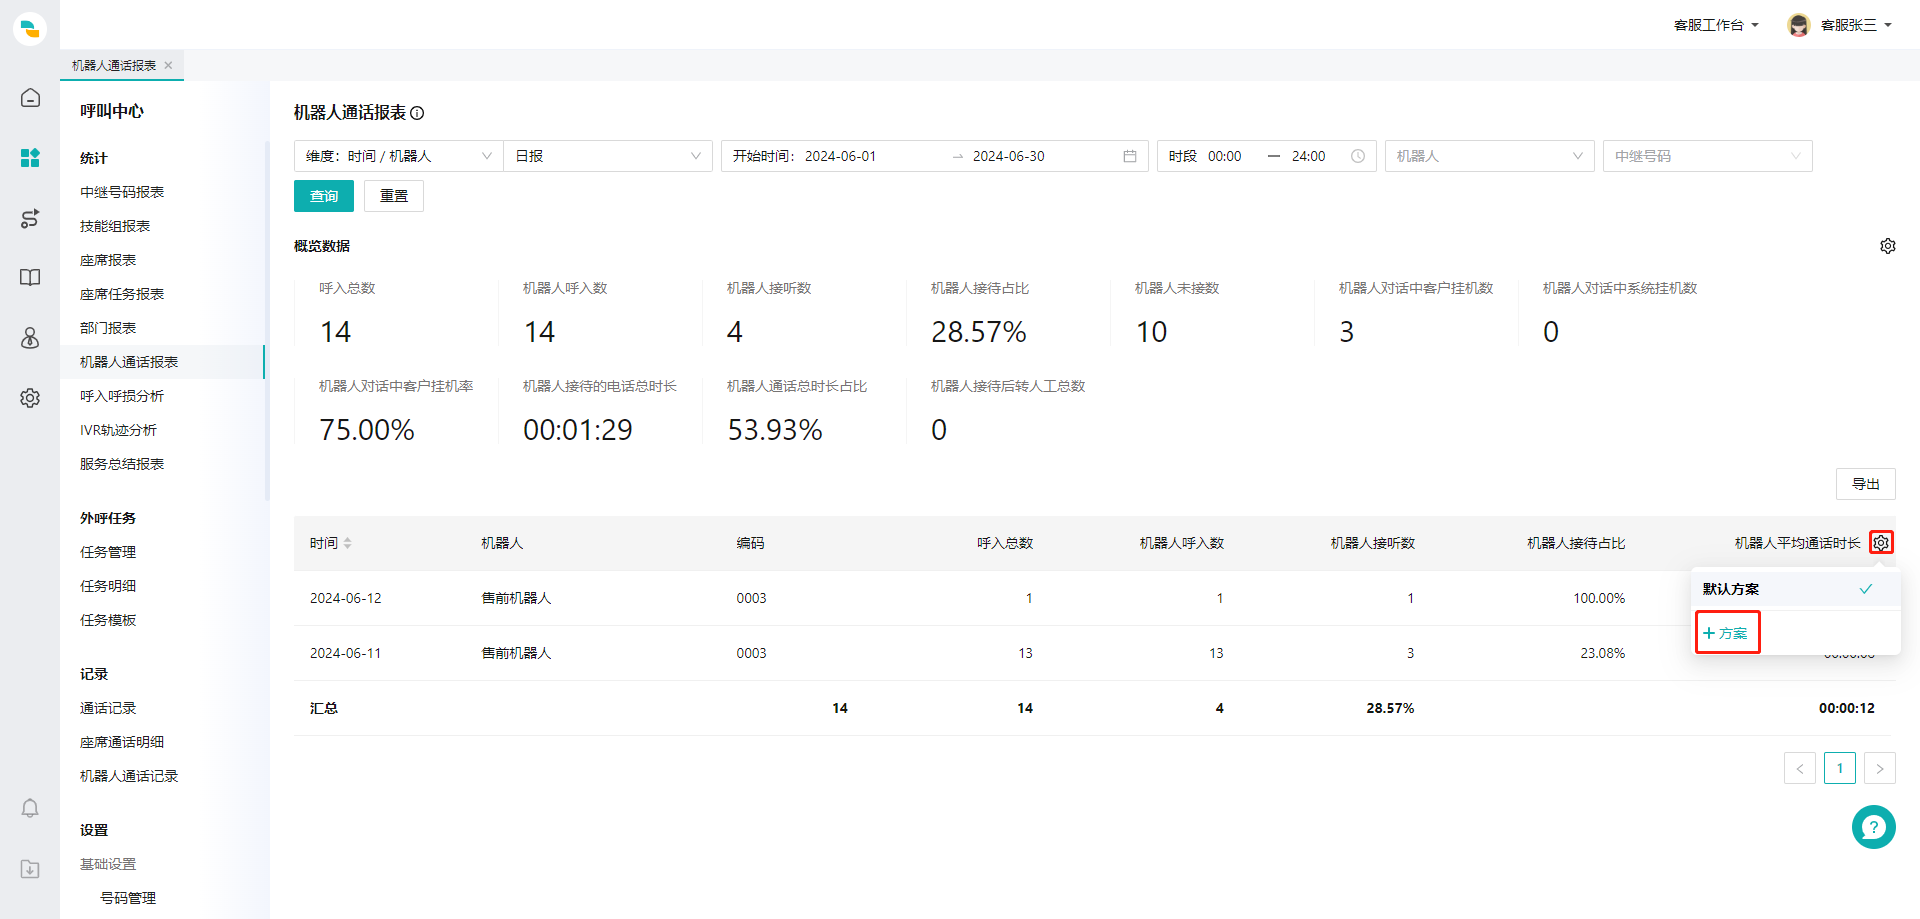Image resolution: width=1920 pixels, height=919 pixels.
Task: Click the 客服张三 user avatar
Action: click(1799, 25)
